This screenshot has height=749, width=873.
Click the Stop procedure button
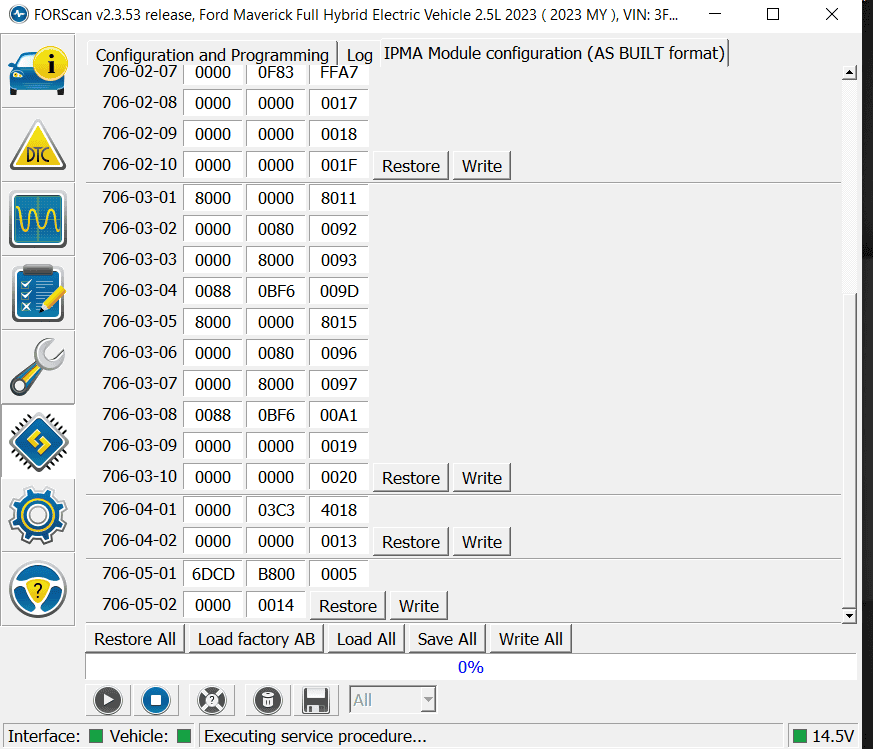[156, 700]
